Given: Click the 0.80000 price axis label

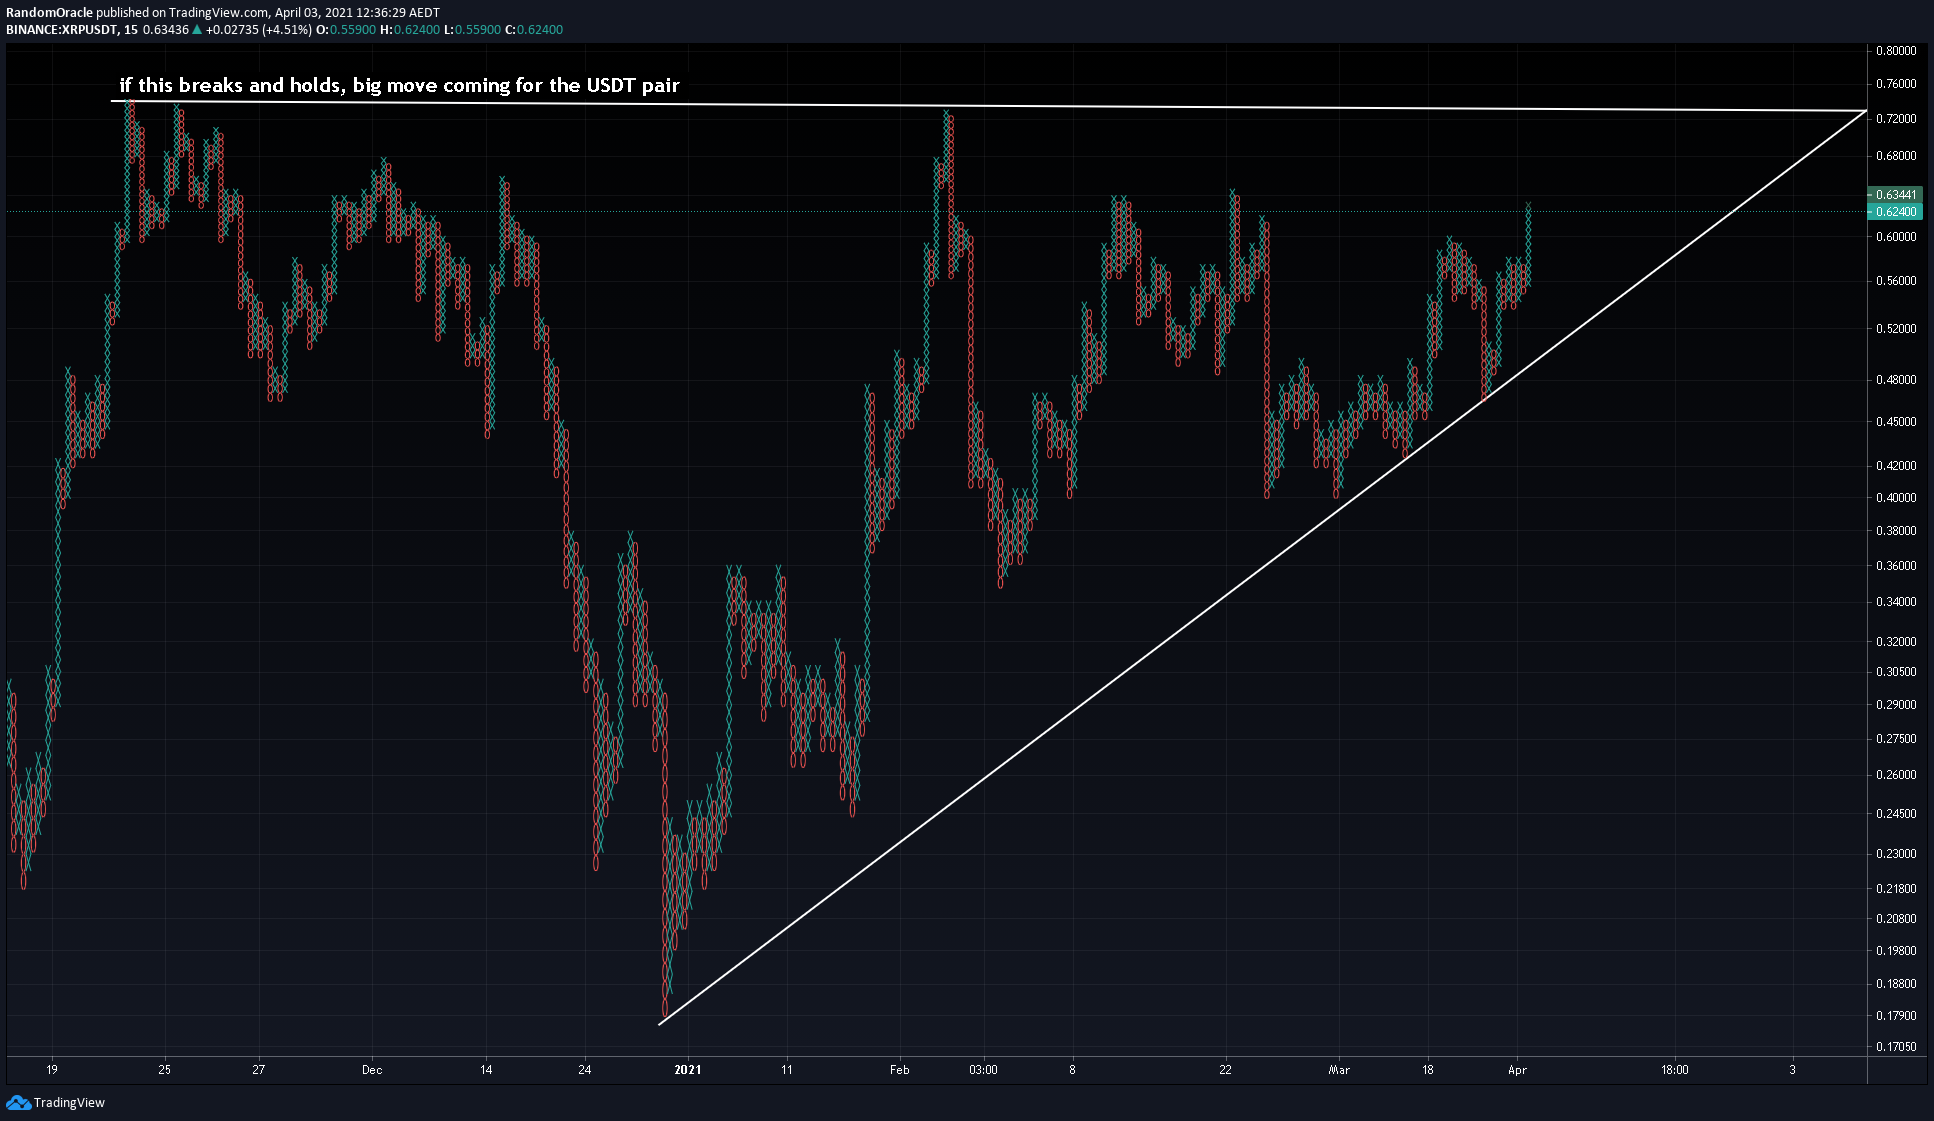Looking at the screenshot, I should tap(1896, 50).
